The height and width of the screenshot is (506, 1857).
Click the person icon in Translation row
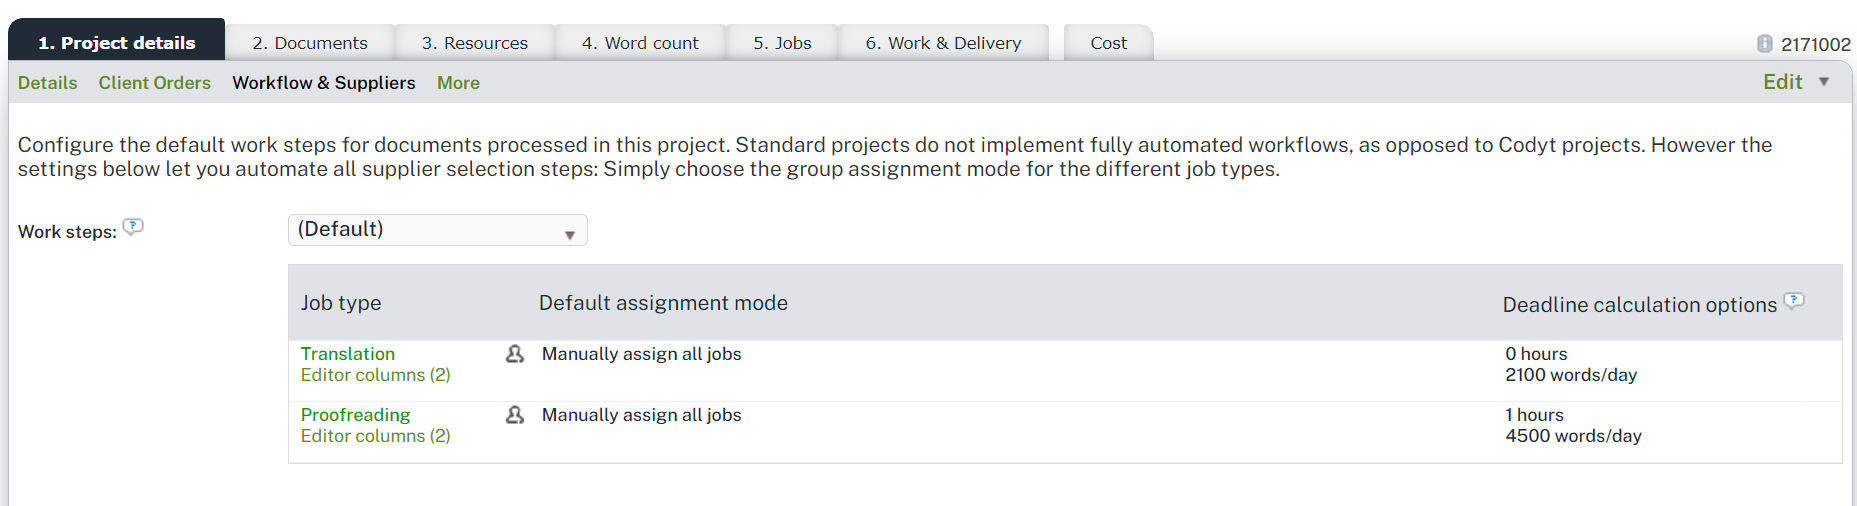pos(515,354)
